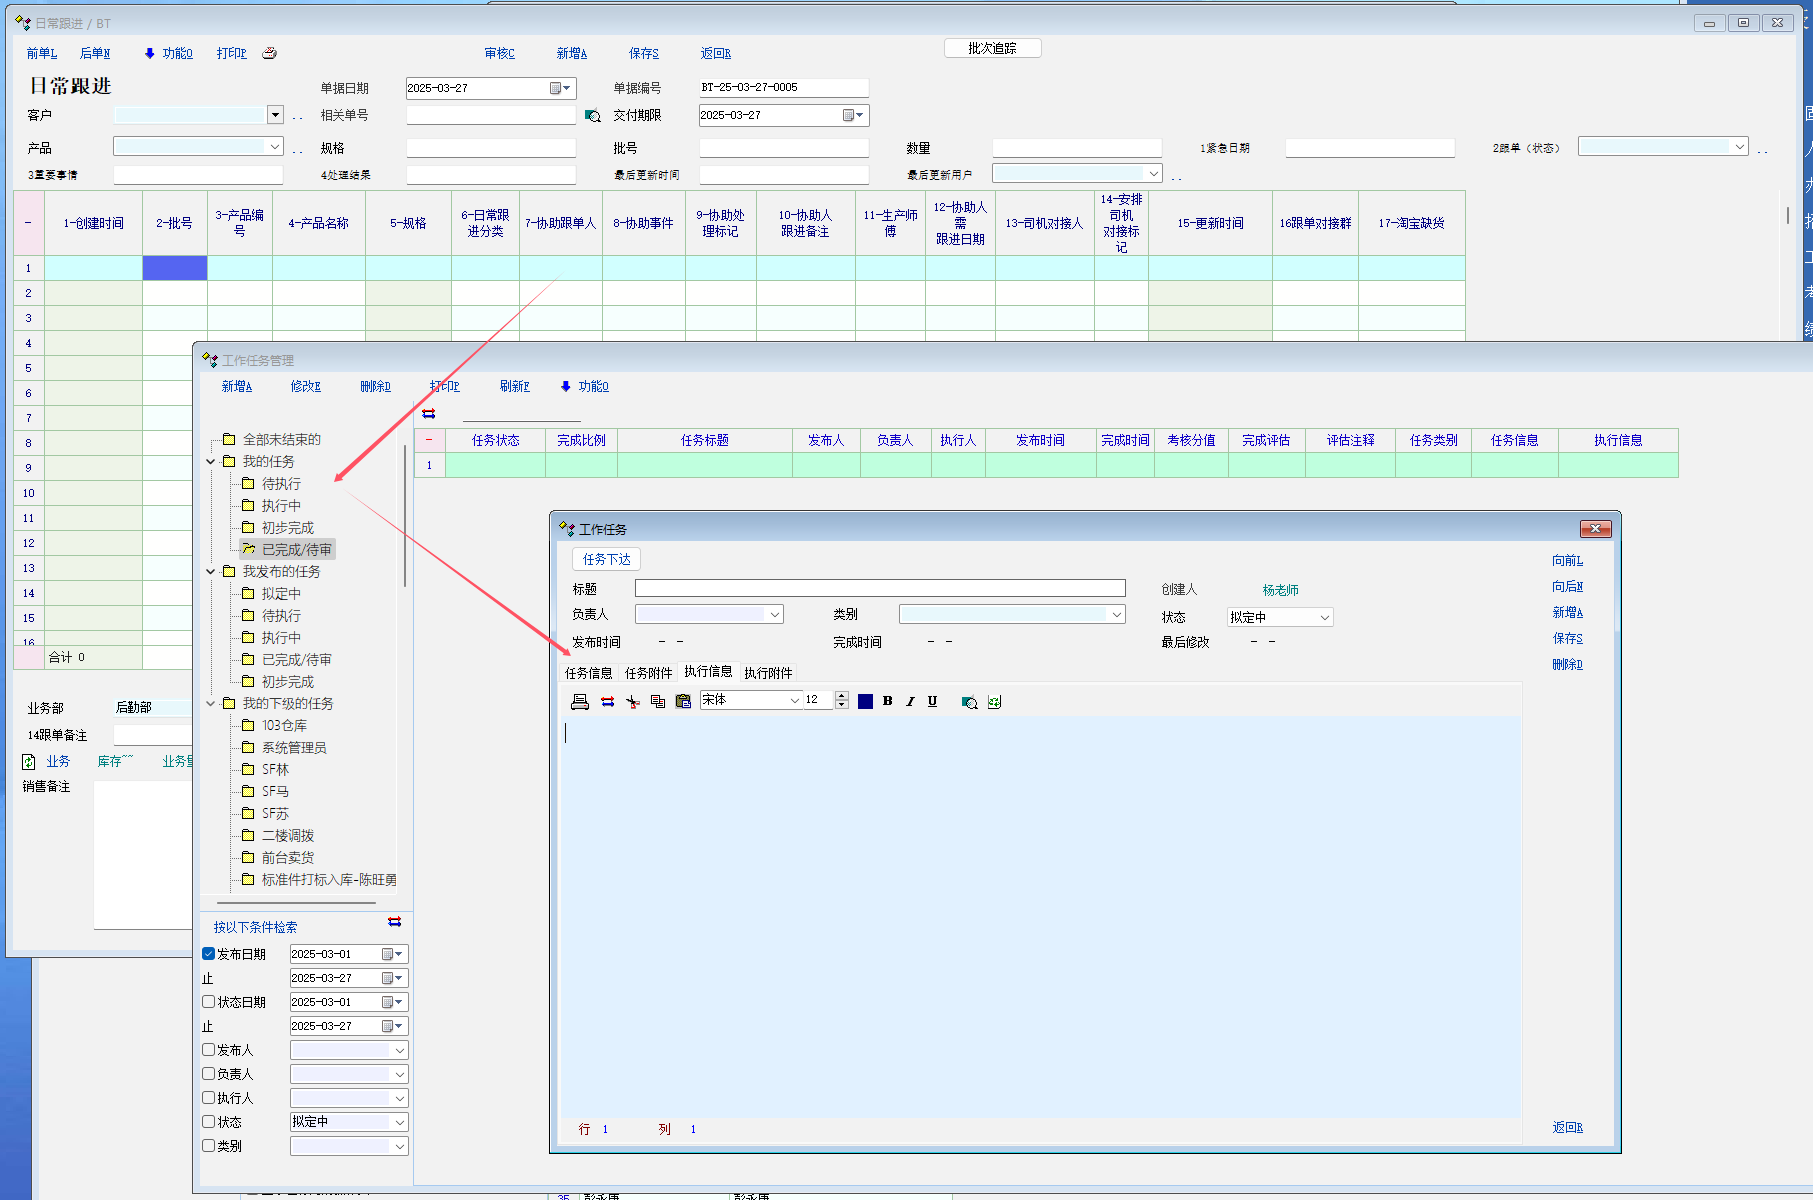Toggle bold text formatting
This screenshot has height=1200, width=1813.
(887, 702)
